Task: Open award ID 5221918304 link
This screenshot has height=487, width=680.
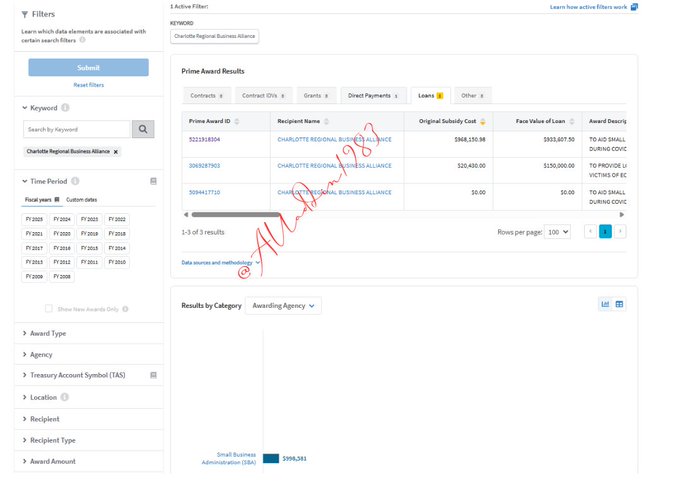Action: (x=204, y=139)
